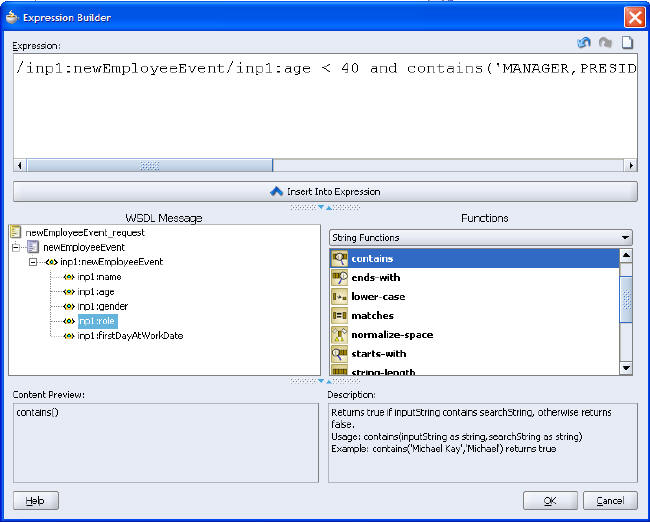Select inp1:gender in the message tree
This screenshot has width=650, height=522.
tap(102, 306)
